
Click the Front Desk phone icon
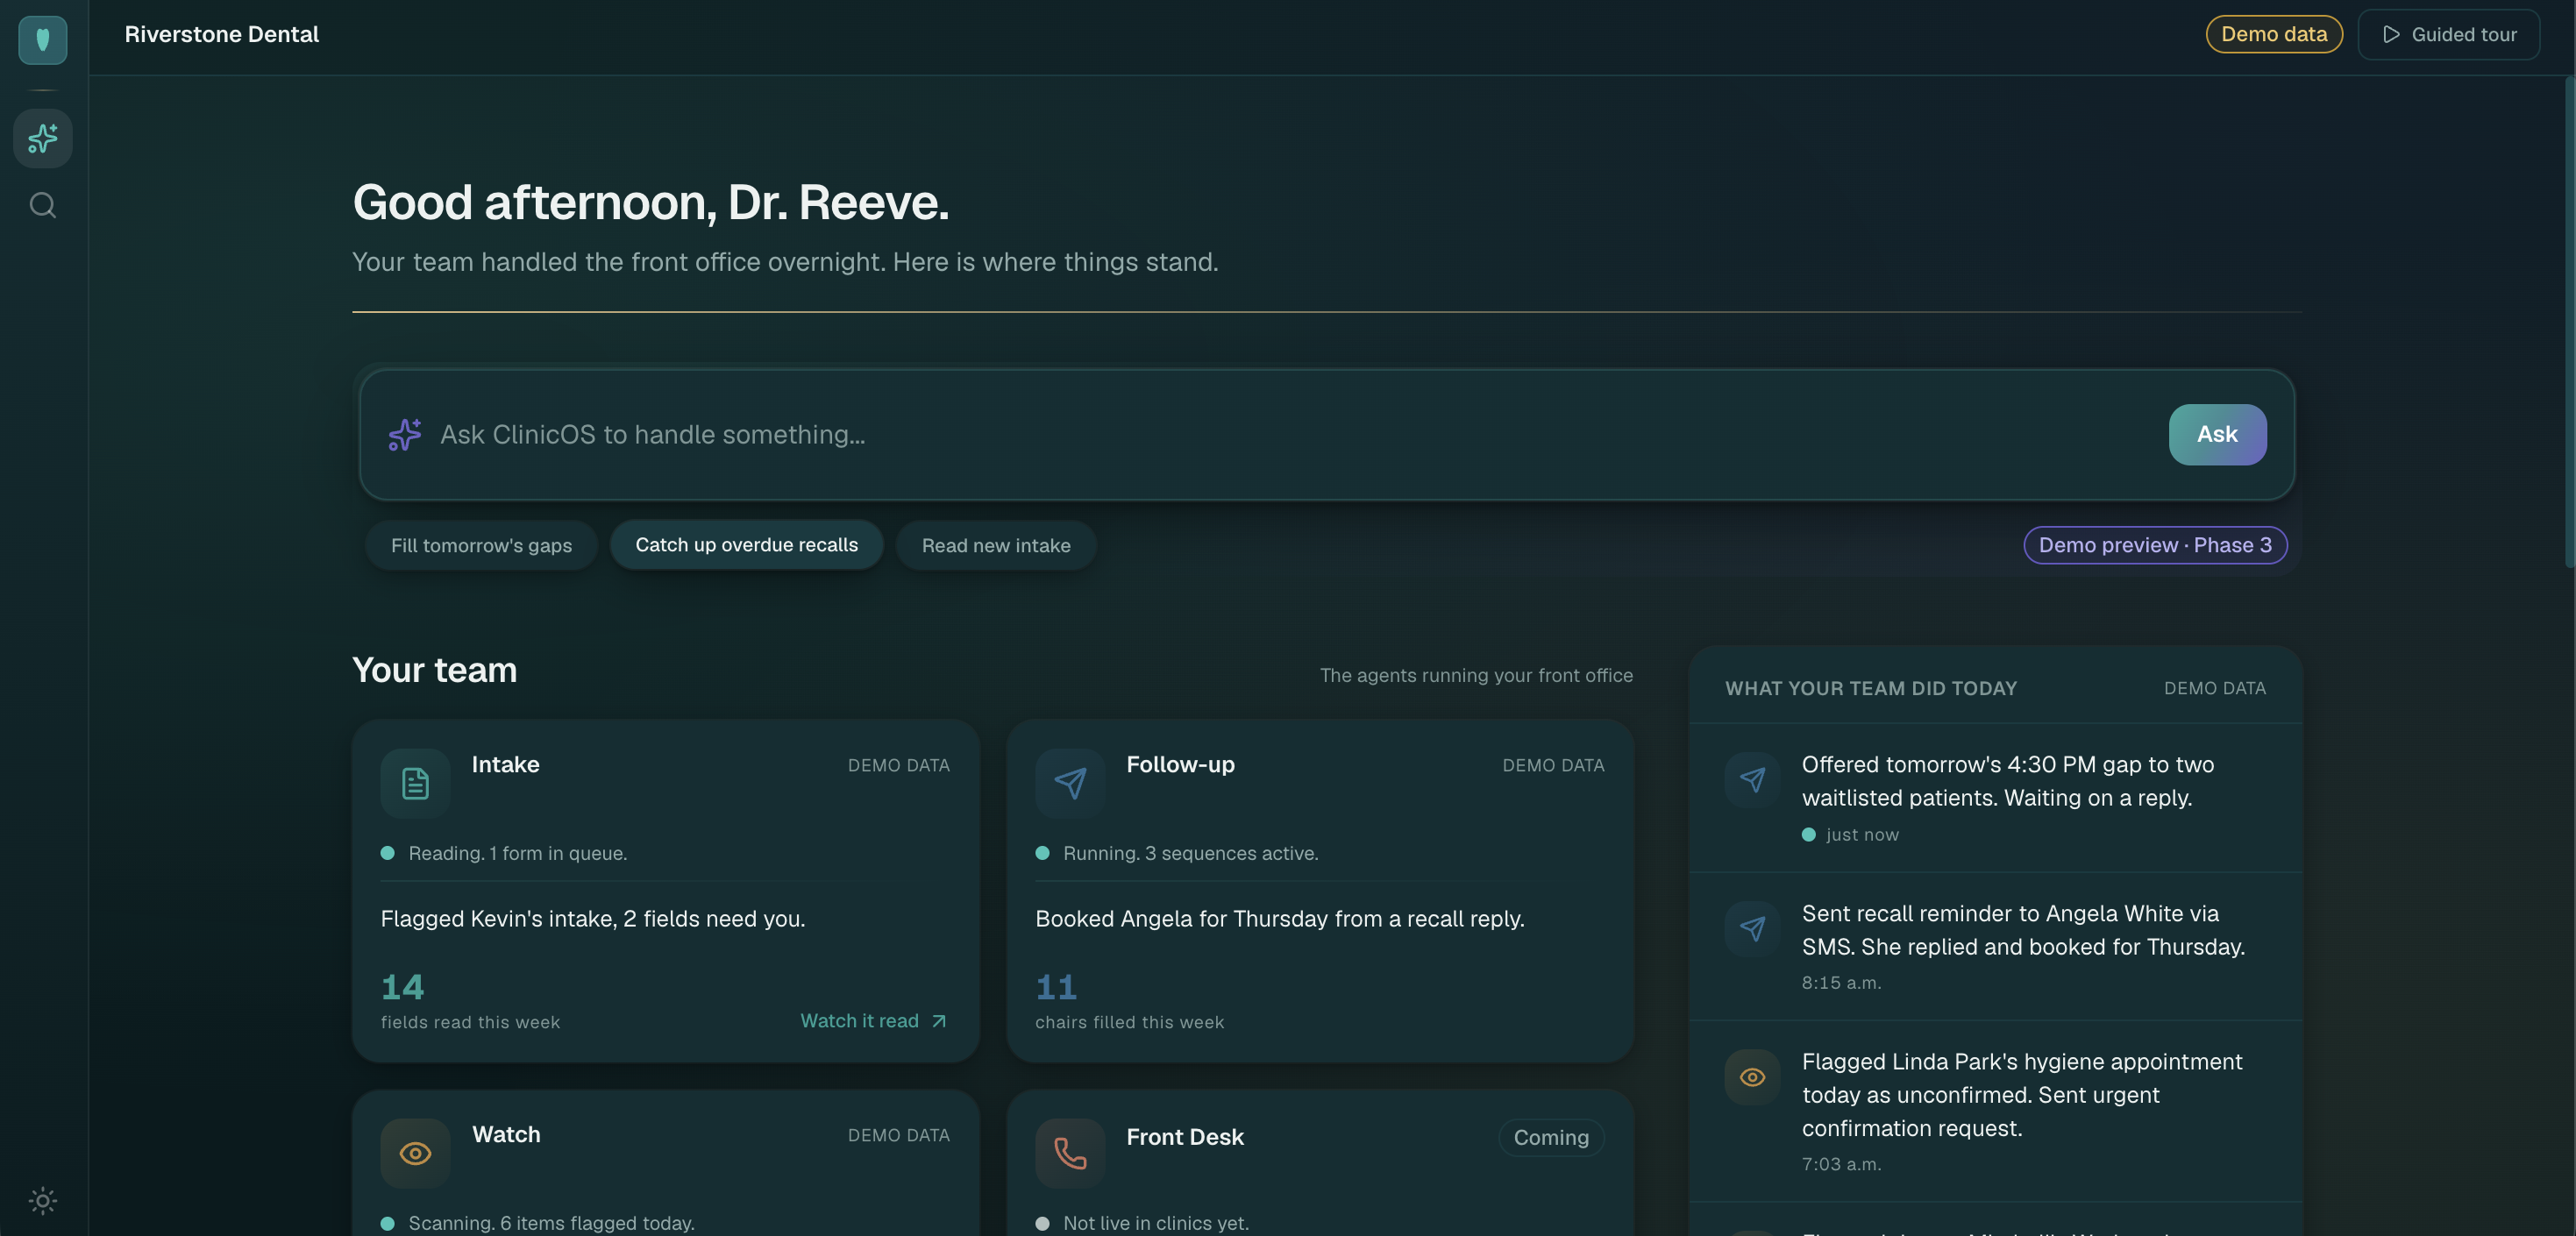pos(1070,1153)
